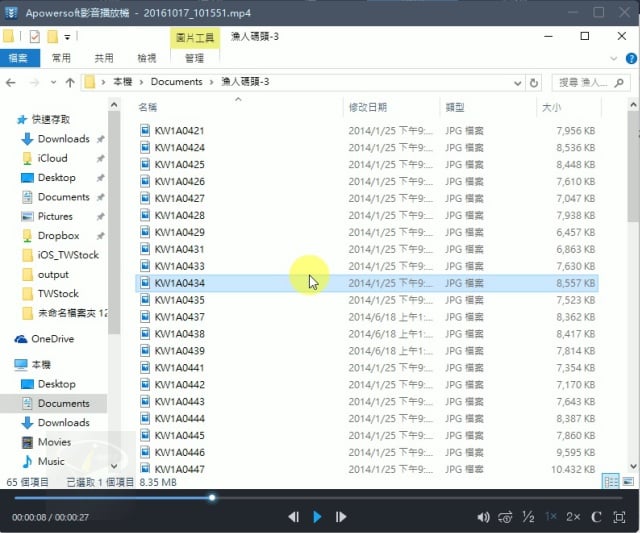Open Movies under 本機

pyautogui.click(x=54, y=442)
